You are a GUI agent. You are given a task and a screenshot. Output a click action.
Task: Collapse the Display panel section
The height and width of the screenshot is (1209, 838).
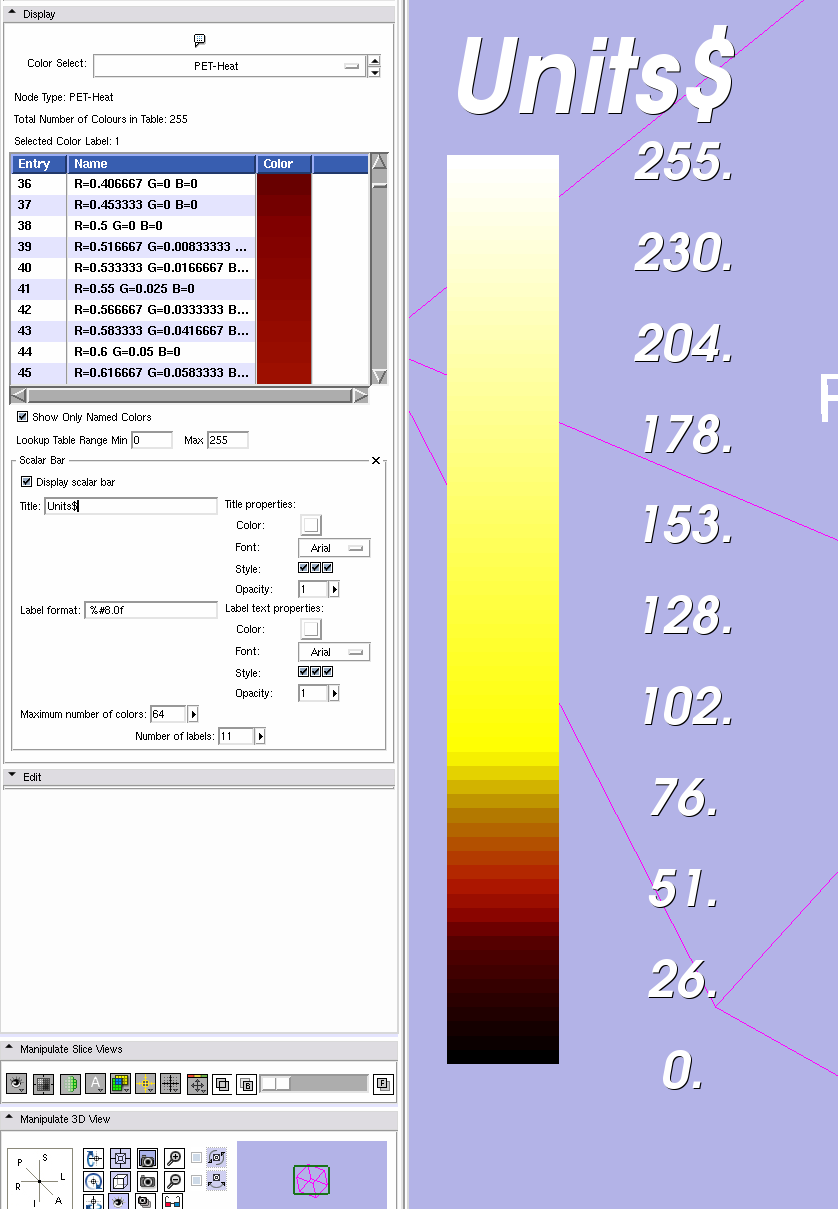(x=10, y=14)
